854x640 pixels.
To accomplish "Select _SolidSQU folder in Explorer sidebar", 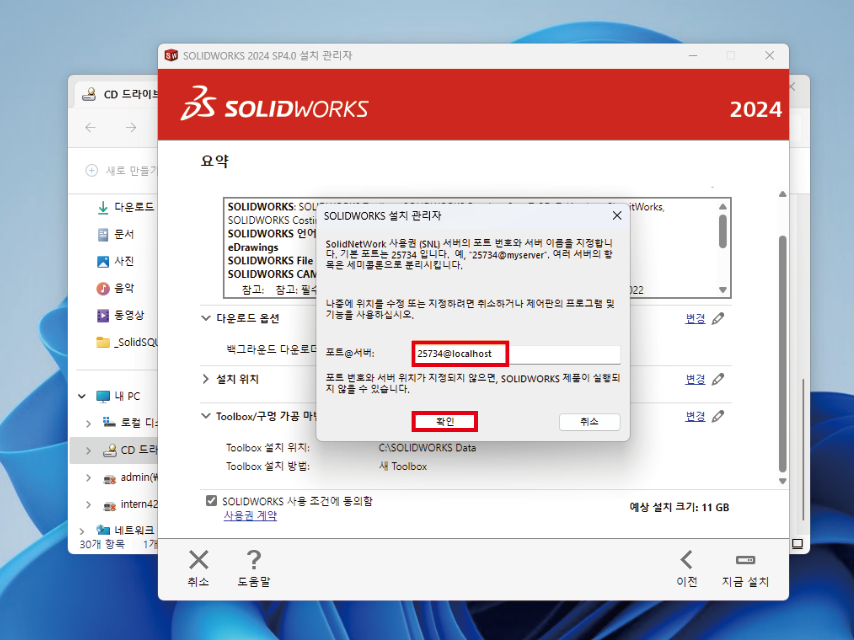I will pyautogui.click(x=126, y=342).
